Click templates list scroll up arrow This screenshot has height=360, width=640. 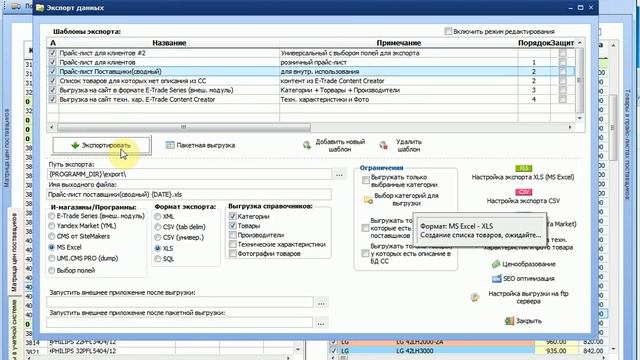point(580,43)
